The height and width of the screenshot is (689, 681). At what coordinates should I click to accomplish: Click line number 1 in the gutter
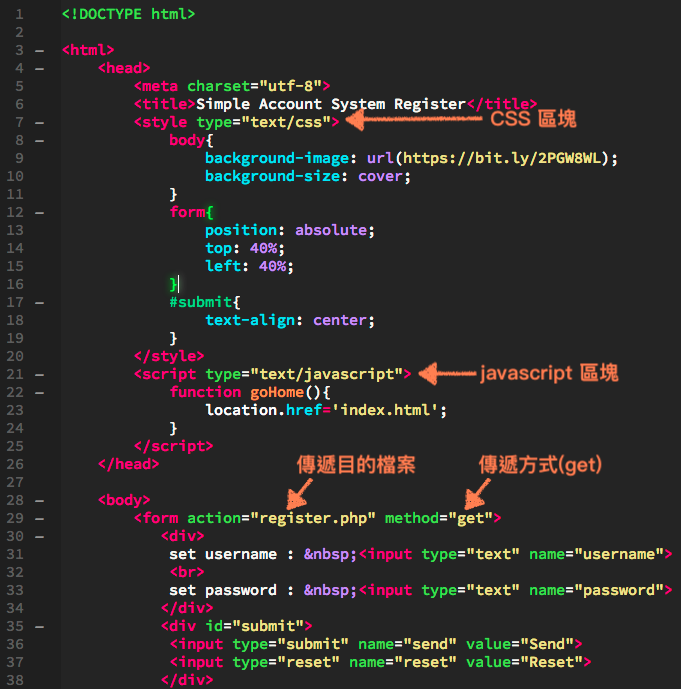pos(19,14)
